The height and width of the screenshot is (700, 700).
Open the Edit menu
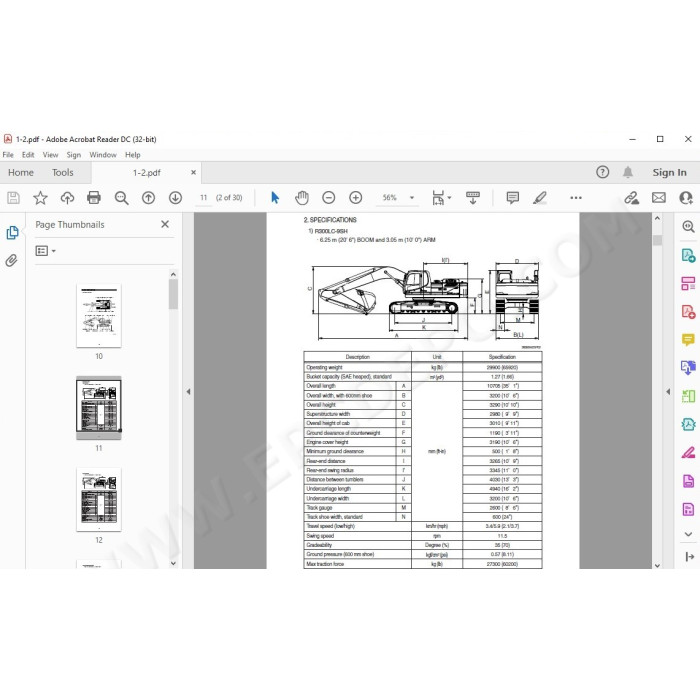pos(28,155)
